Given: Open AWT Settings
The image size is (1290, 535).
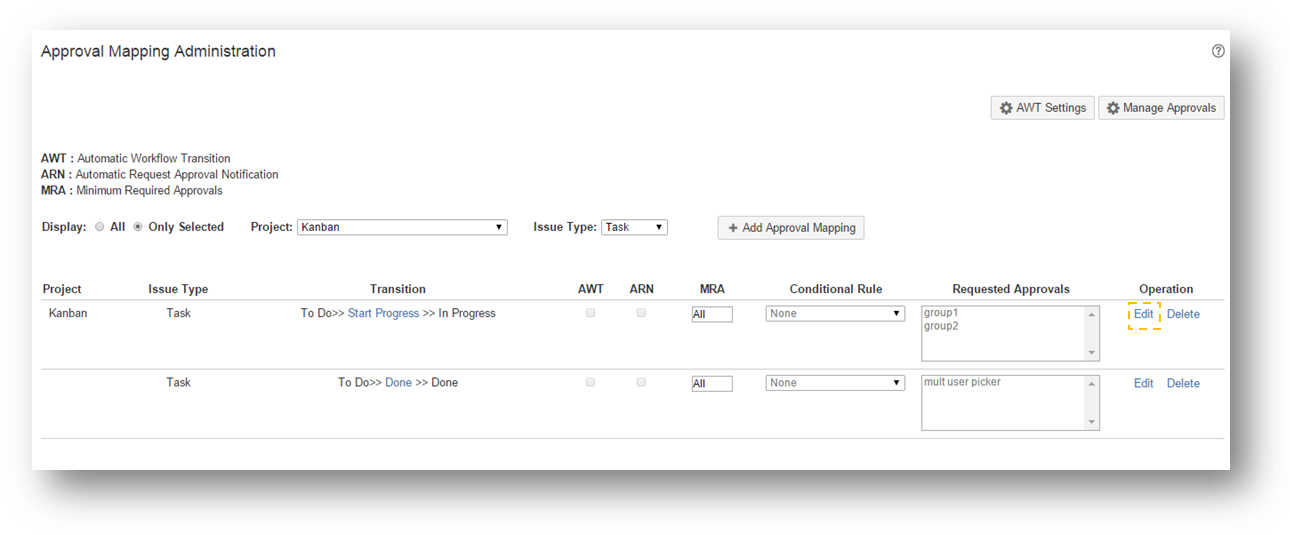Looking at the screenshot, I should pyautogui.click(x=1042, y=108).
